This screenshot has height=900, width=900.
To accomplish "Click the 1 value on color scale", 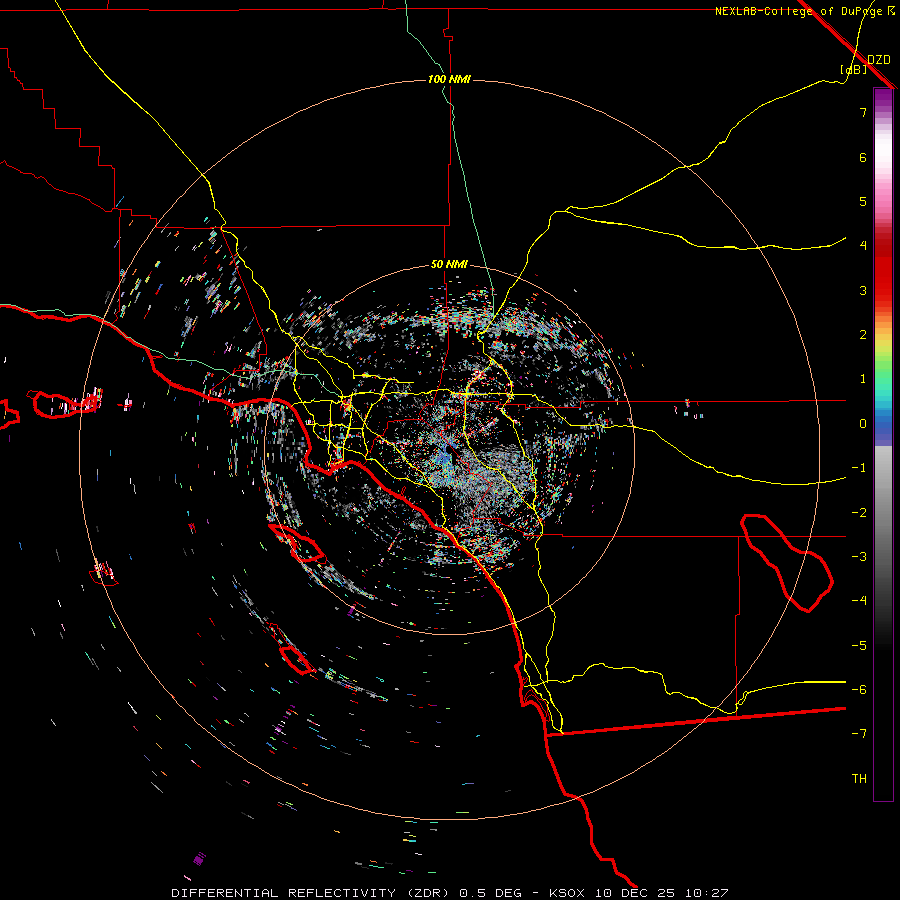I will point(863,379).
